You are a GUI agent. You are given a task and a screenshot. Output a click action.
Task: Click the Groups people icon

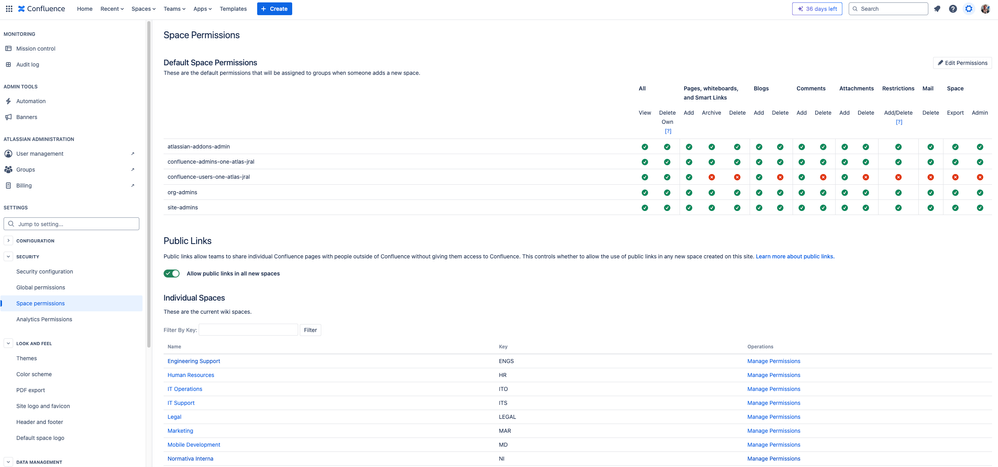click(x=8, y=169)
